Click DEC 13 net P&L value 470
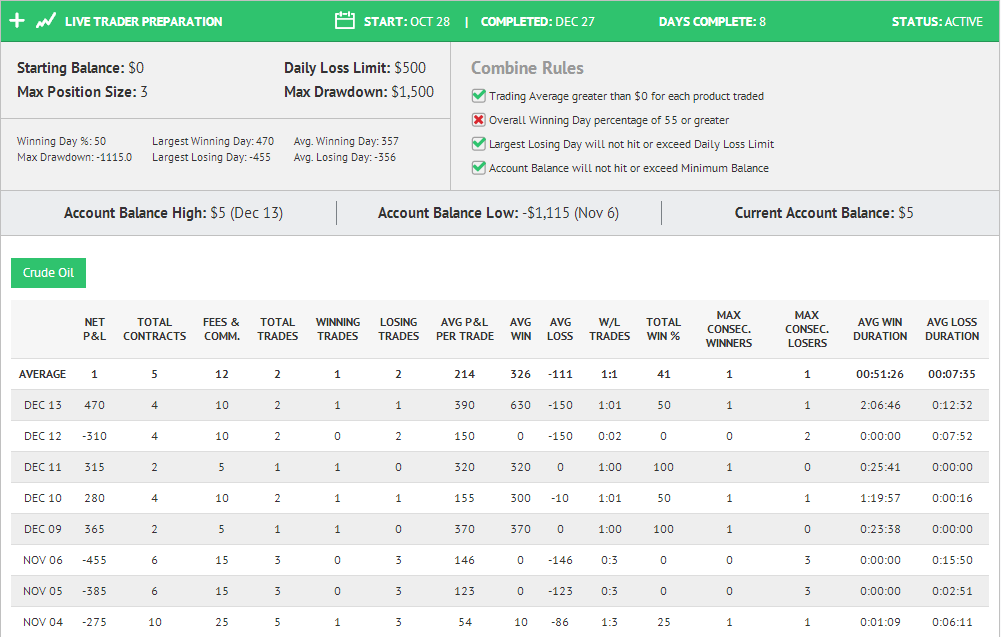The height and width of the screenshot is (637, 1001). pos(94,405)
